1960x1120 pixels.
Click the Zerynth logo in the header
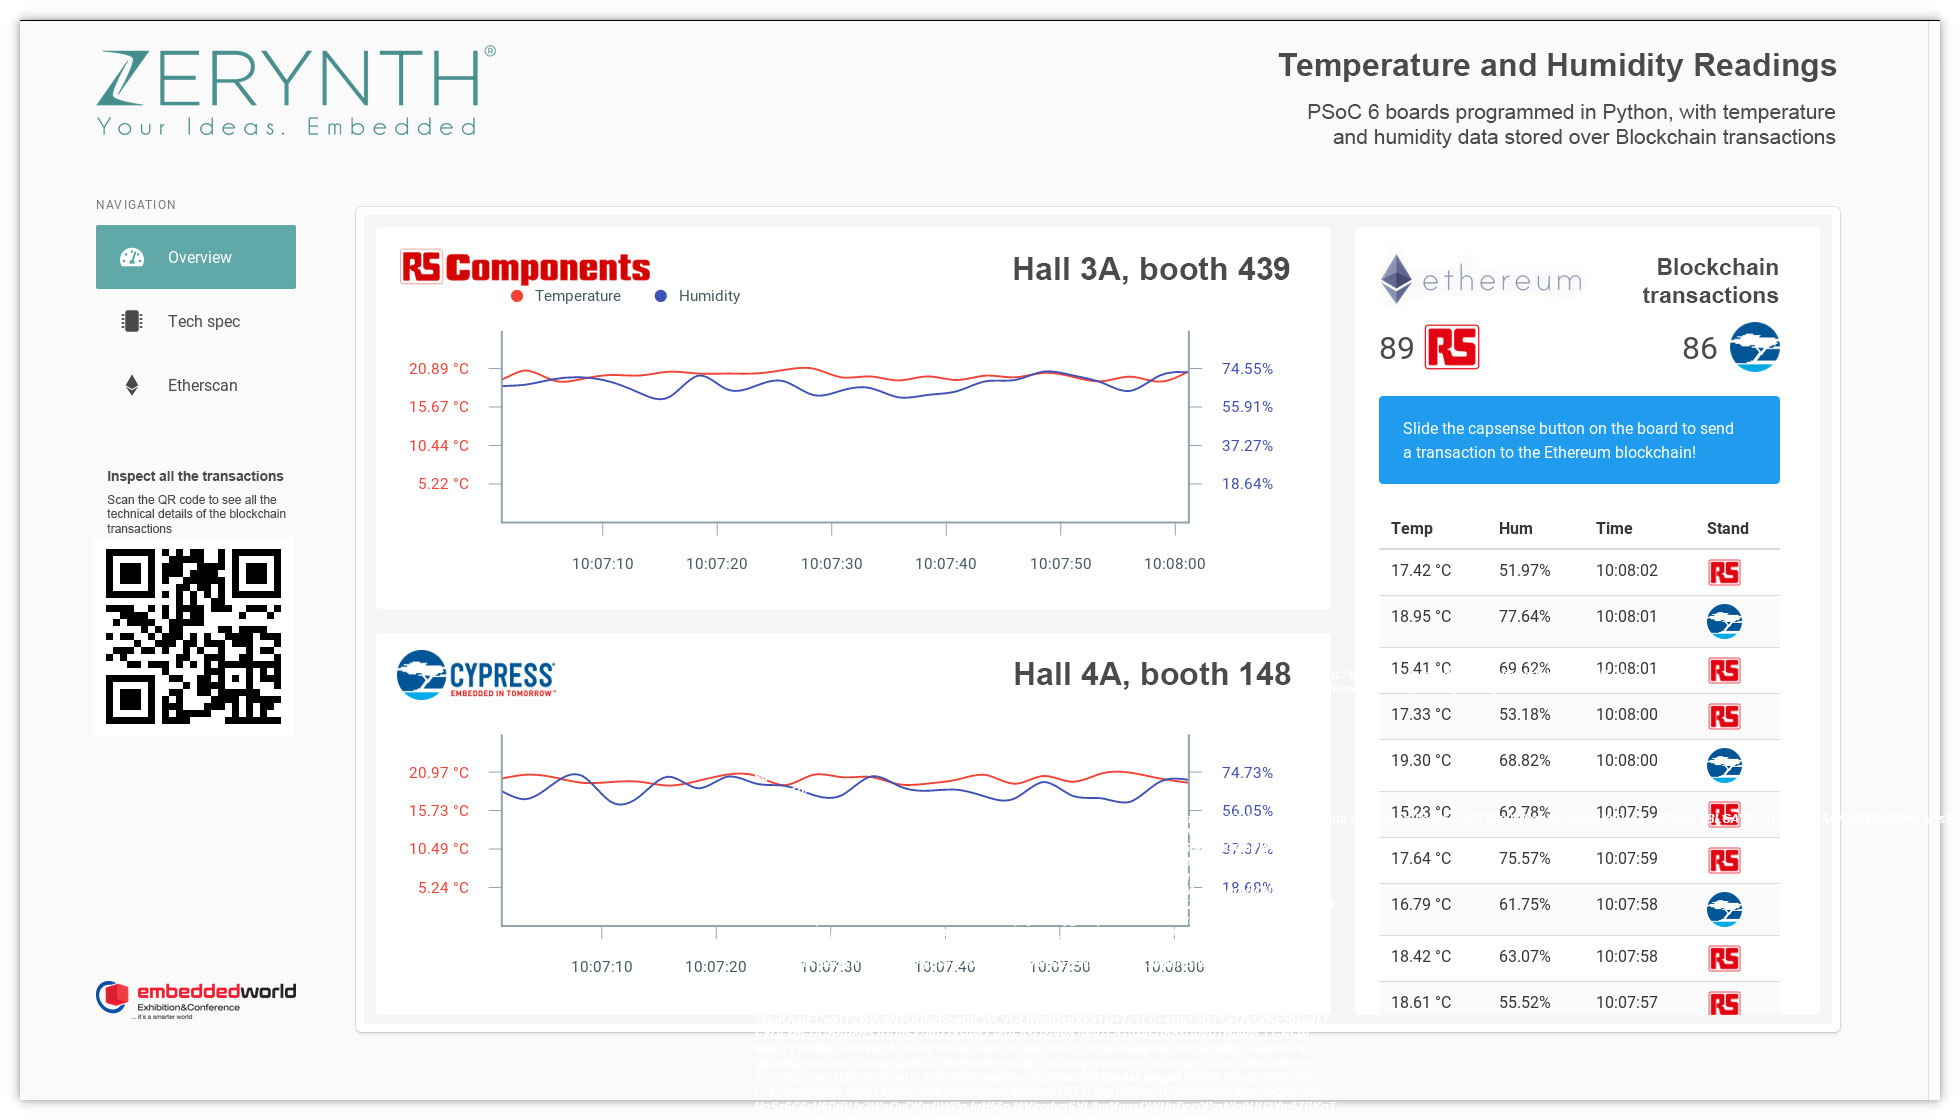(x=296, y=91)
